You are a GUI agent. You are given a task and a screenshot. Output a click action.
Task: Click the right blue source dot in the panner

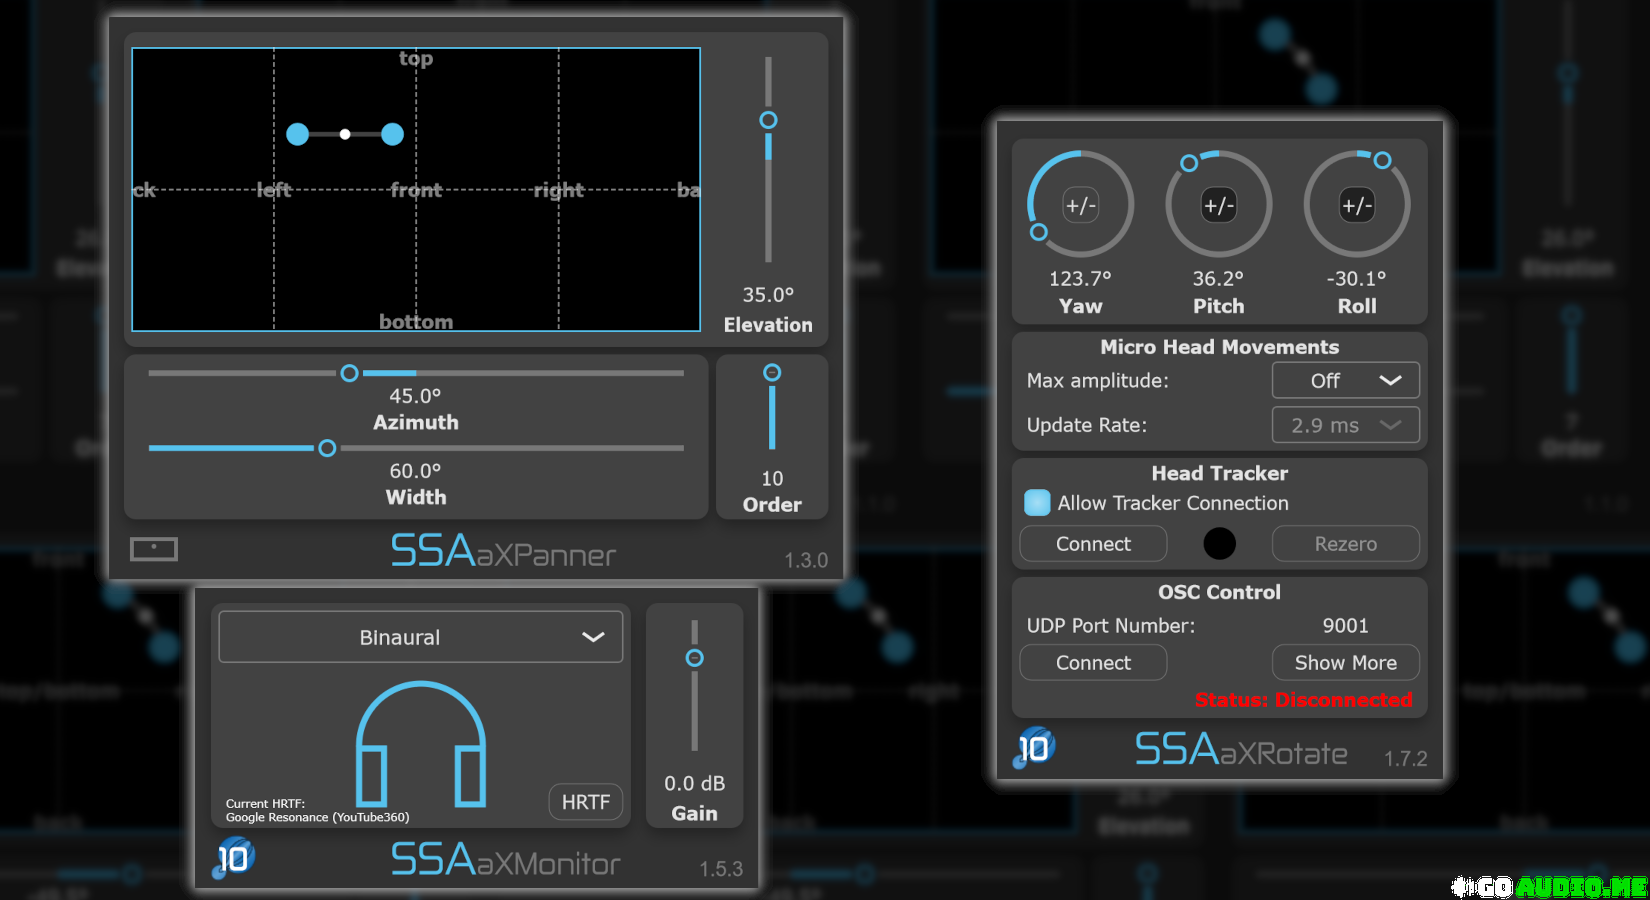(x=392, y=134)
